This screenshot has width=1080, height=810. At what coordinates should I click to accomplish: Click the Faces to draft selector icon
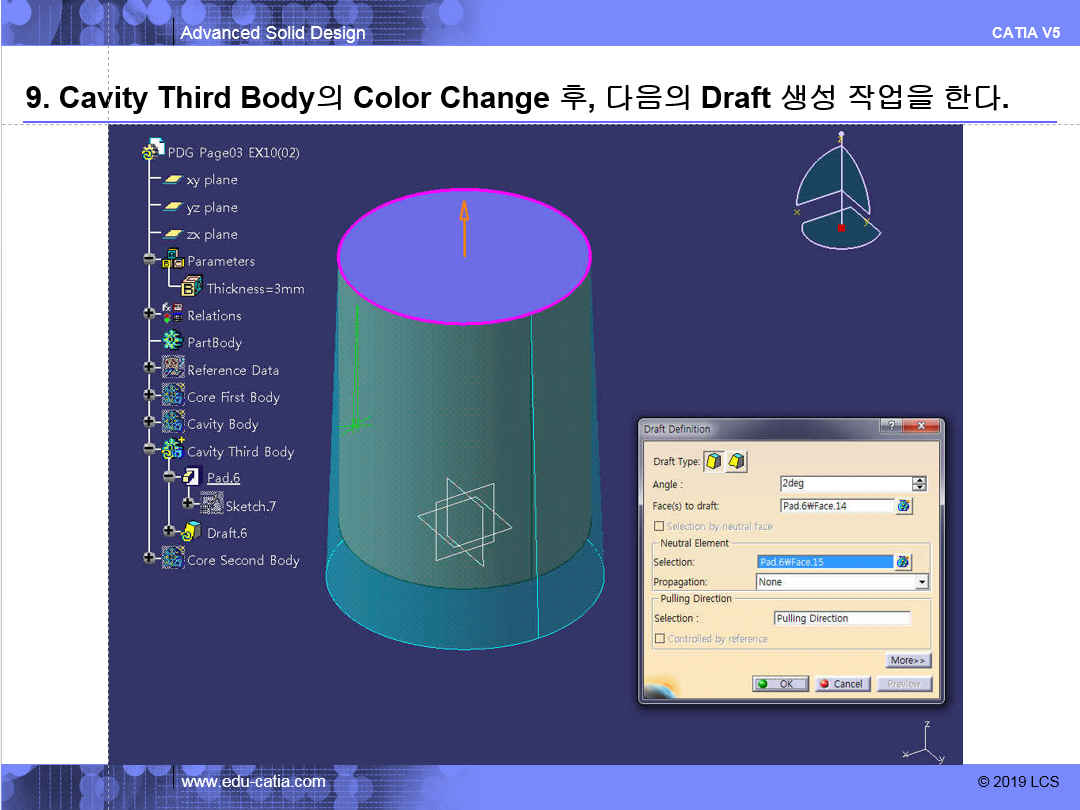(x=904, y=506)
